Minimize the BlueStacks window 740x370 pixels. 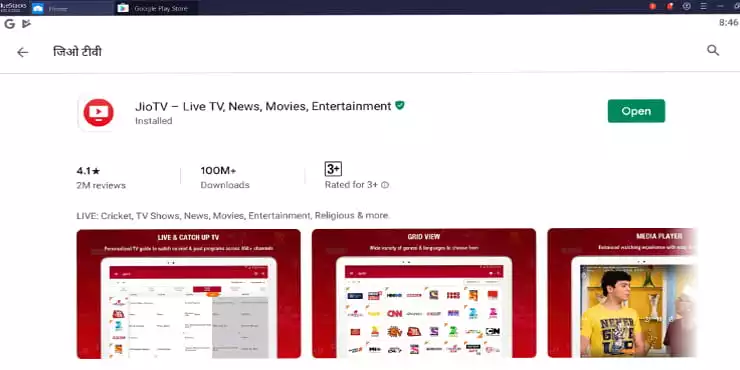[720, 6]
